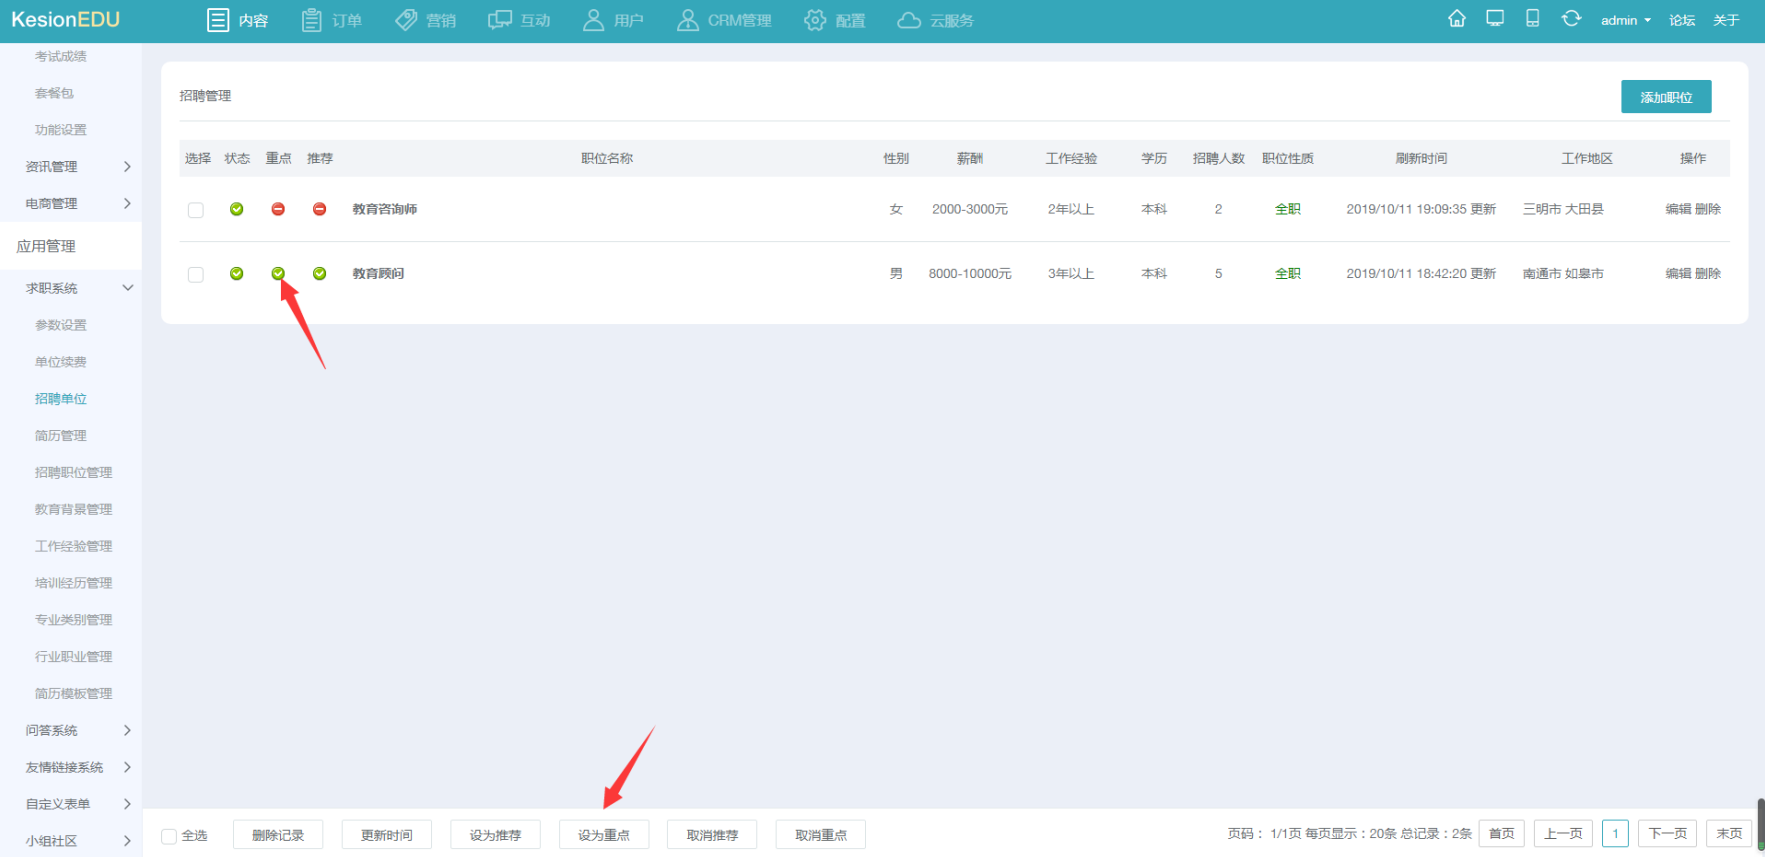
Task: Open the 云服务 top menu
Action: (x=936, y=20)
